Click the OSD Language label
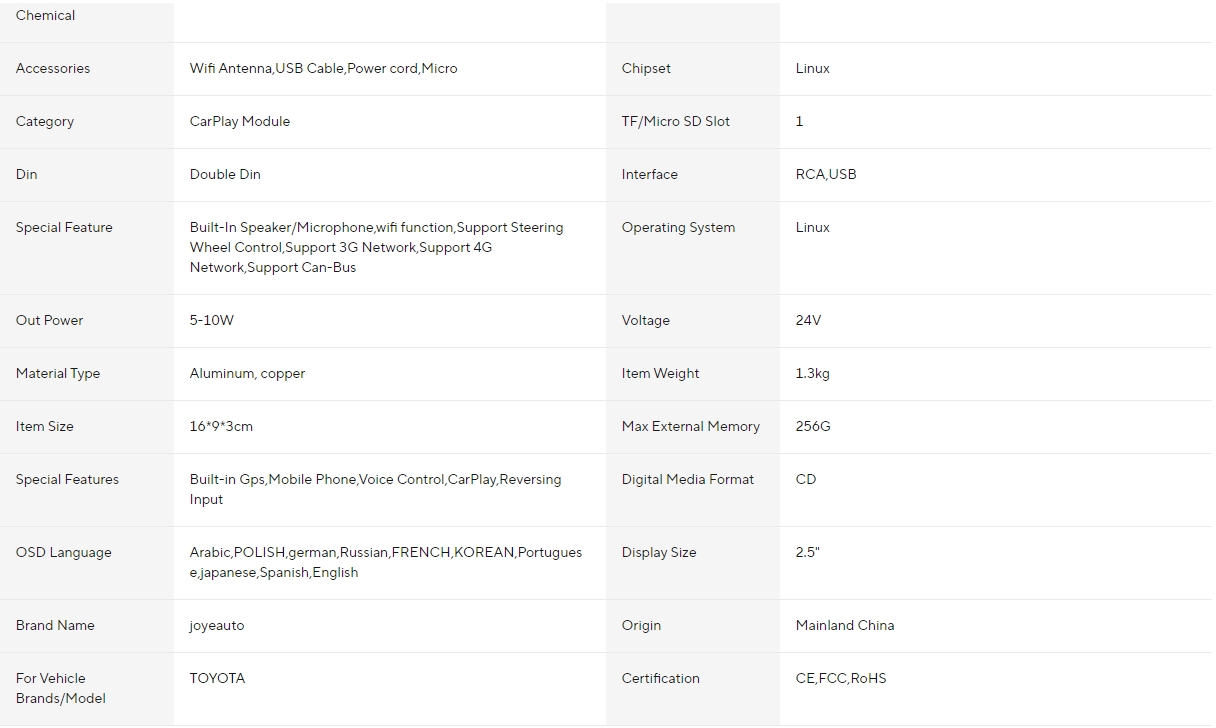 point(64,553)
